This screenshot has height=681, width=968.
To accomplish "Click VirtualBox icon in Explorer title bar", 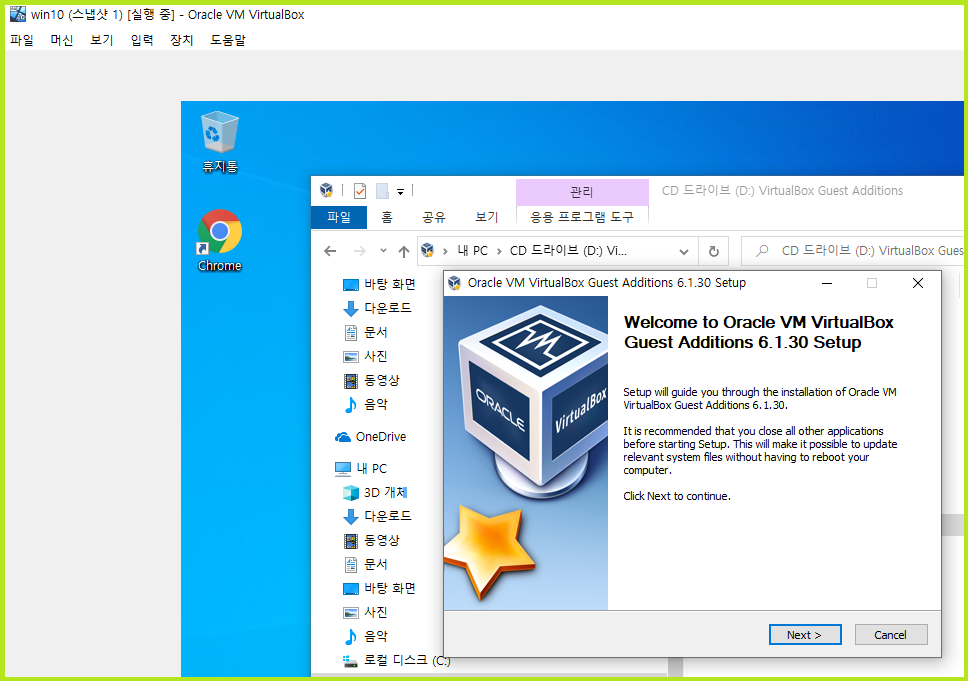I will pos(327,190).
